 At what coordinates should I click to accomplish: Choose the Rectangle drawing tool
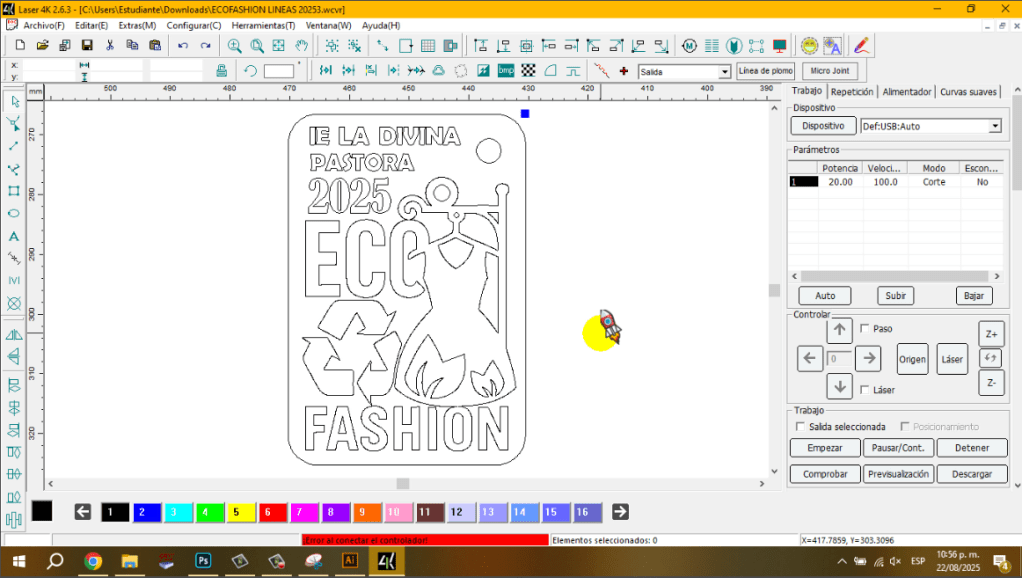[x=14, y=190]
